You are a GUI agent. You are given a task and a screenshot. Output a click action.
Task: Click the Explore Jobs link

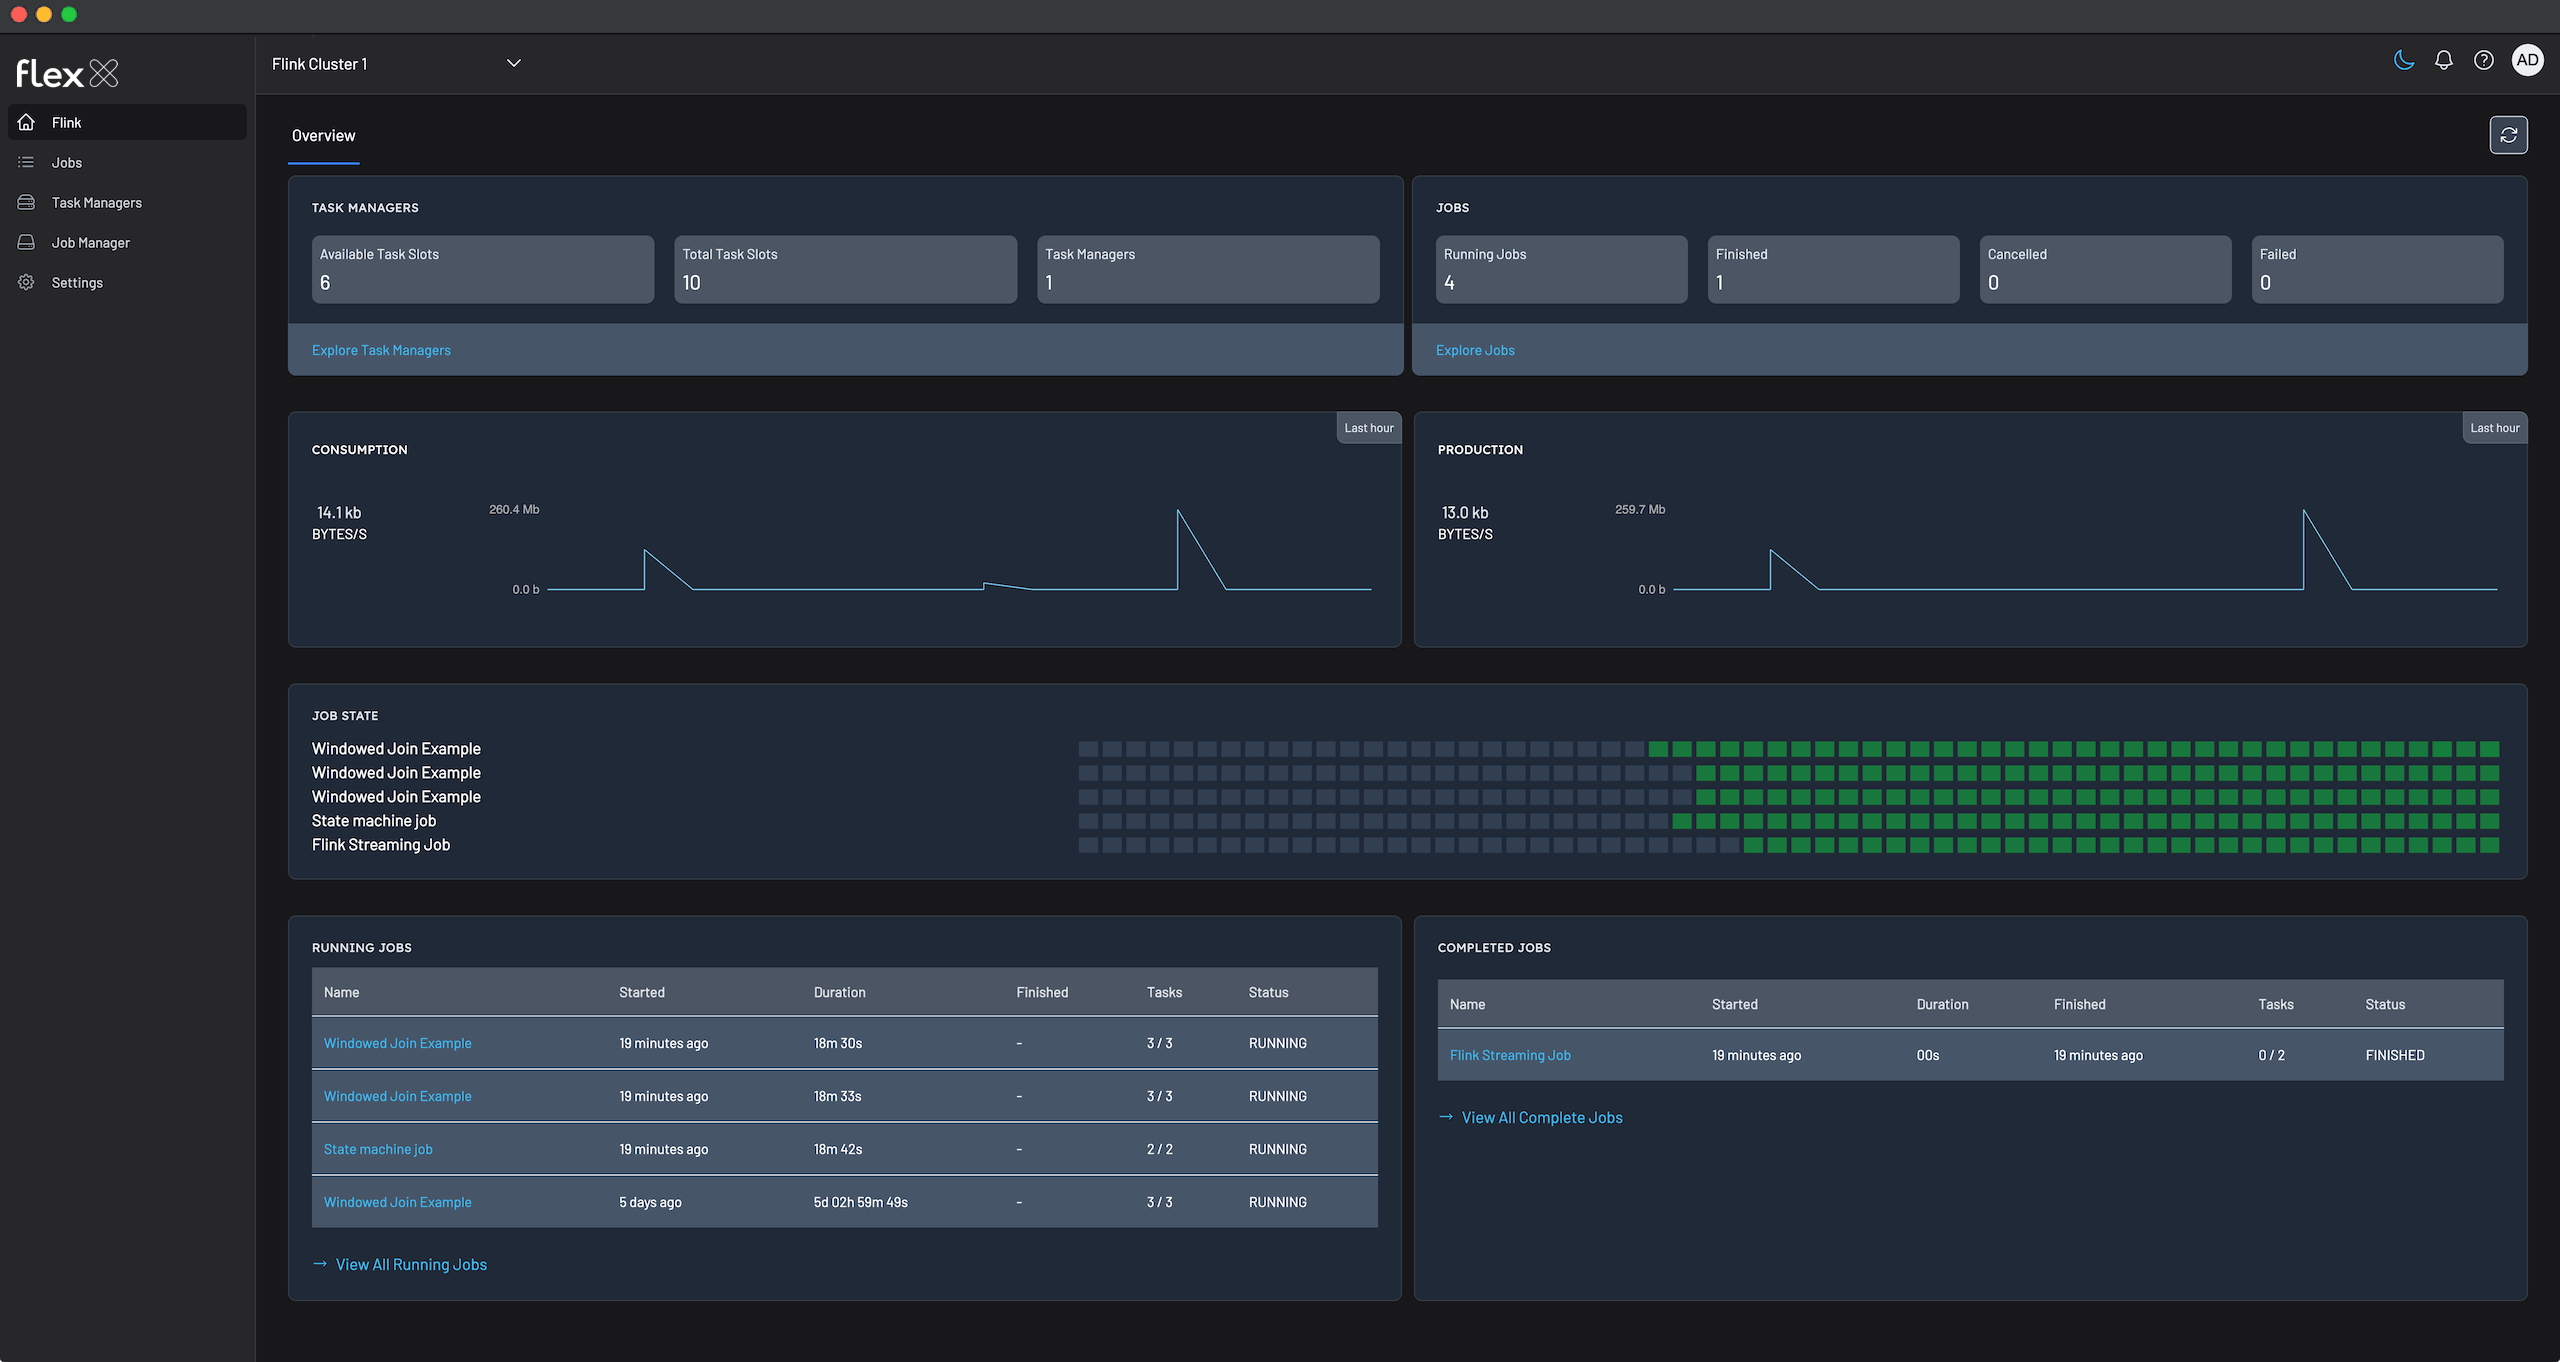pyautogui.click(x=1475, y=350)
